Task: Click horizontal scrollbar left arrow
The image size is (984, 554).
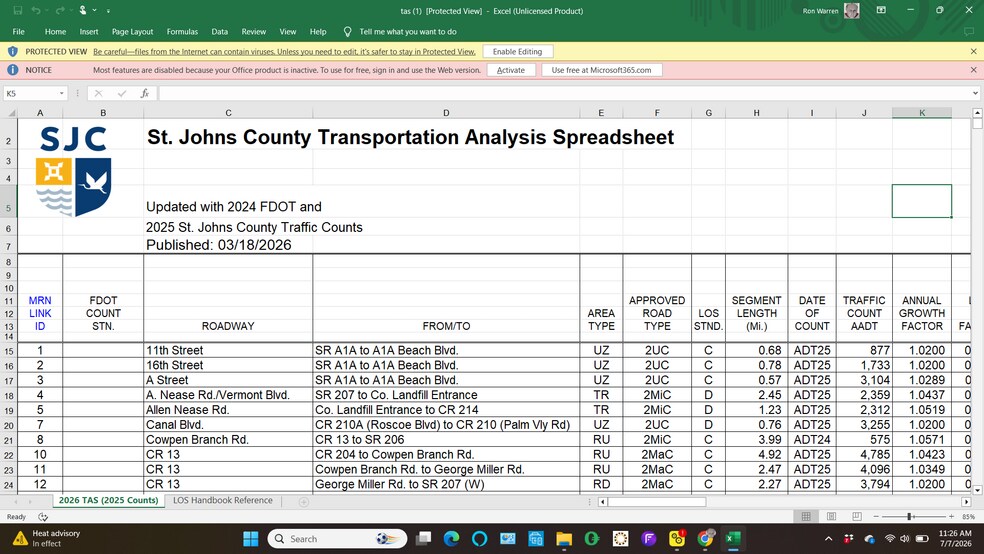Action: pyautogui.click(x=602, y=501)
